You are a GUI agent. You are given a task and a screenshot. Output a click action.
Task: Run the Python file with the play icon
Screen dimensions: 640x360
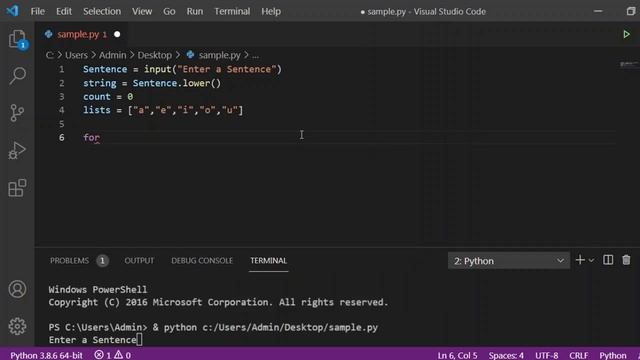point(626,34)
